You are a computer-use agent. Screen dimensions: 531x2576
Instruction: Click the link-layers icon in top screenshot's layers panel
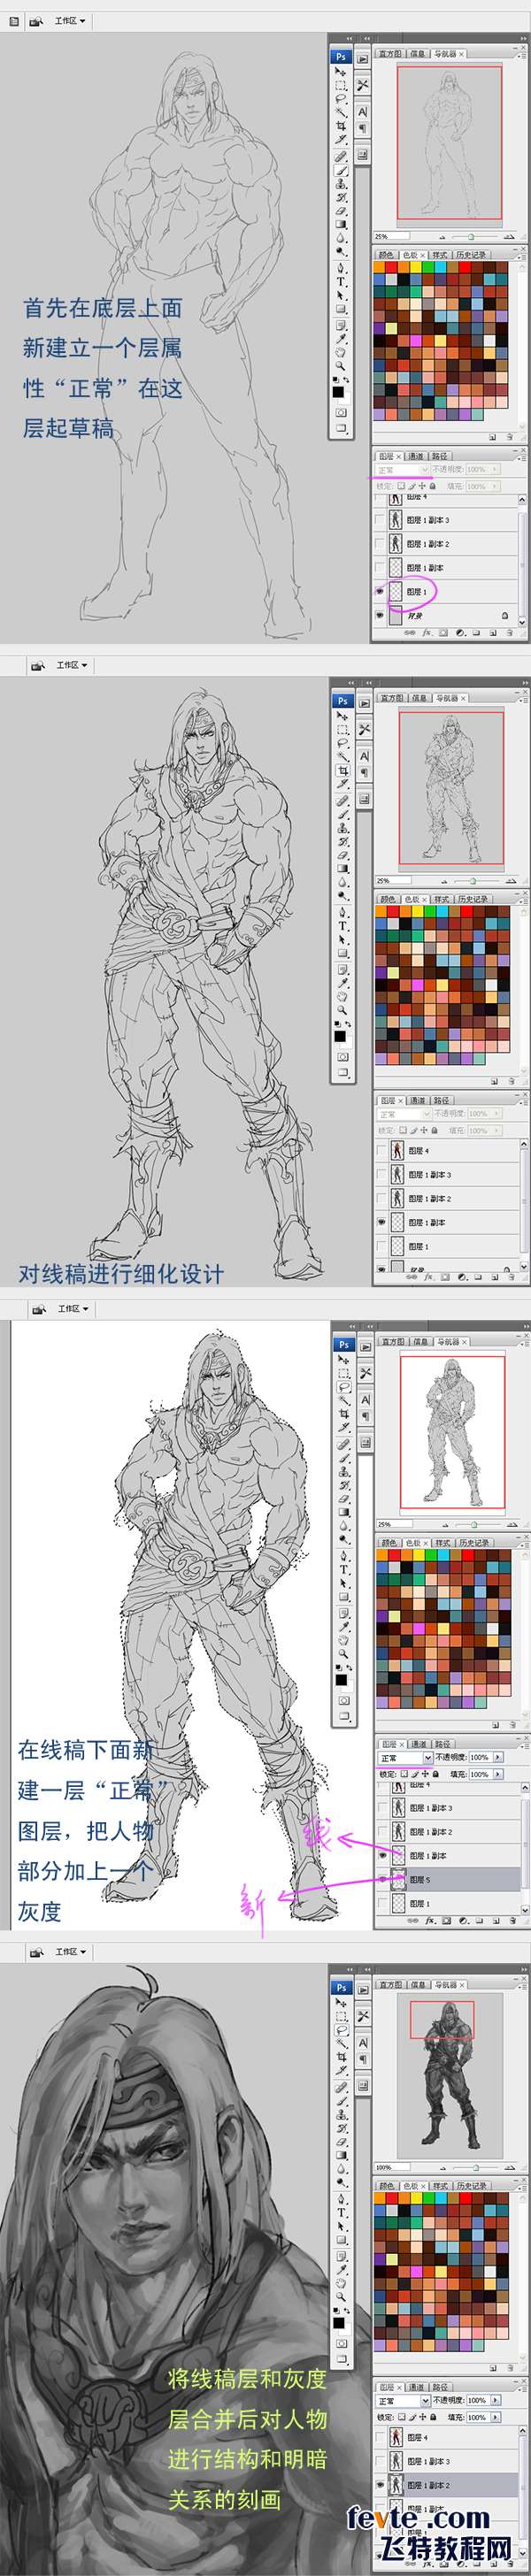[x=410, y=632]
